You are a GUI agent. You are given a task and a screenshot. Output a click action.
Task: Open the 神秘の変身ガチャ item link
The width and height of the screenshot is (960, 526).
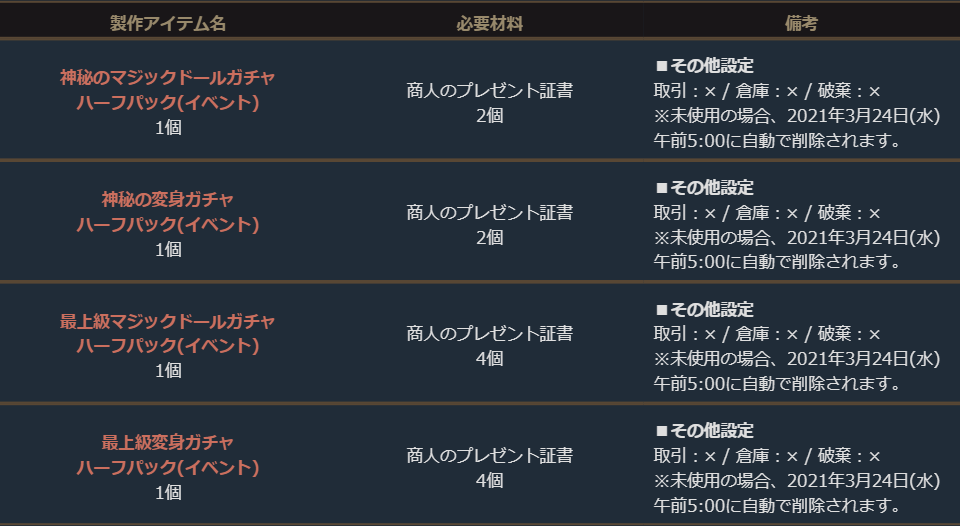168,200
